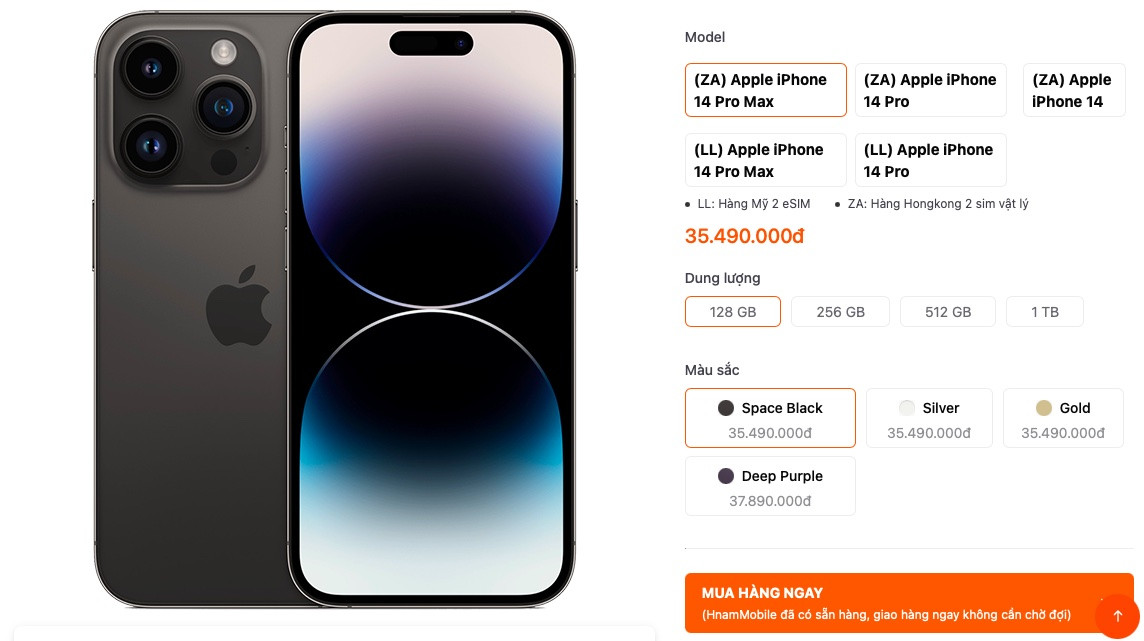
Task: Choose 256 GB storage capacity
Action: tap(840, 311)
